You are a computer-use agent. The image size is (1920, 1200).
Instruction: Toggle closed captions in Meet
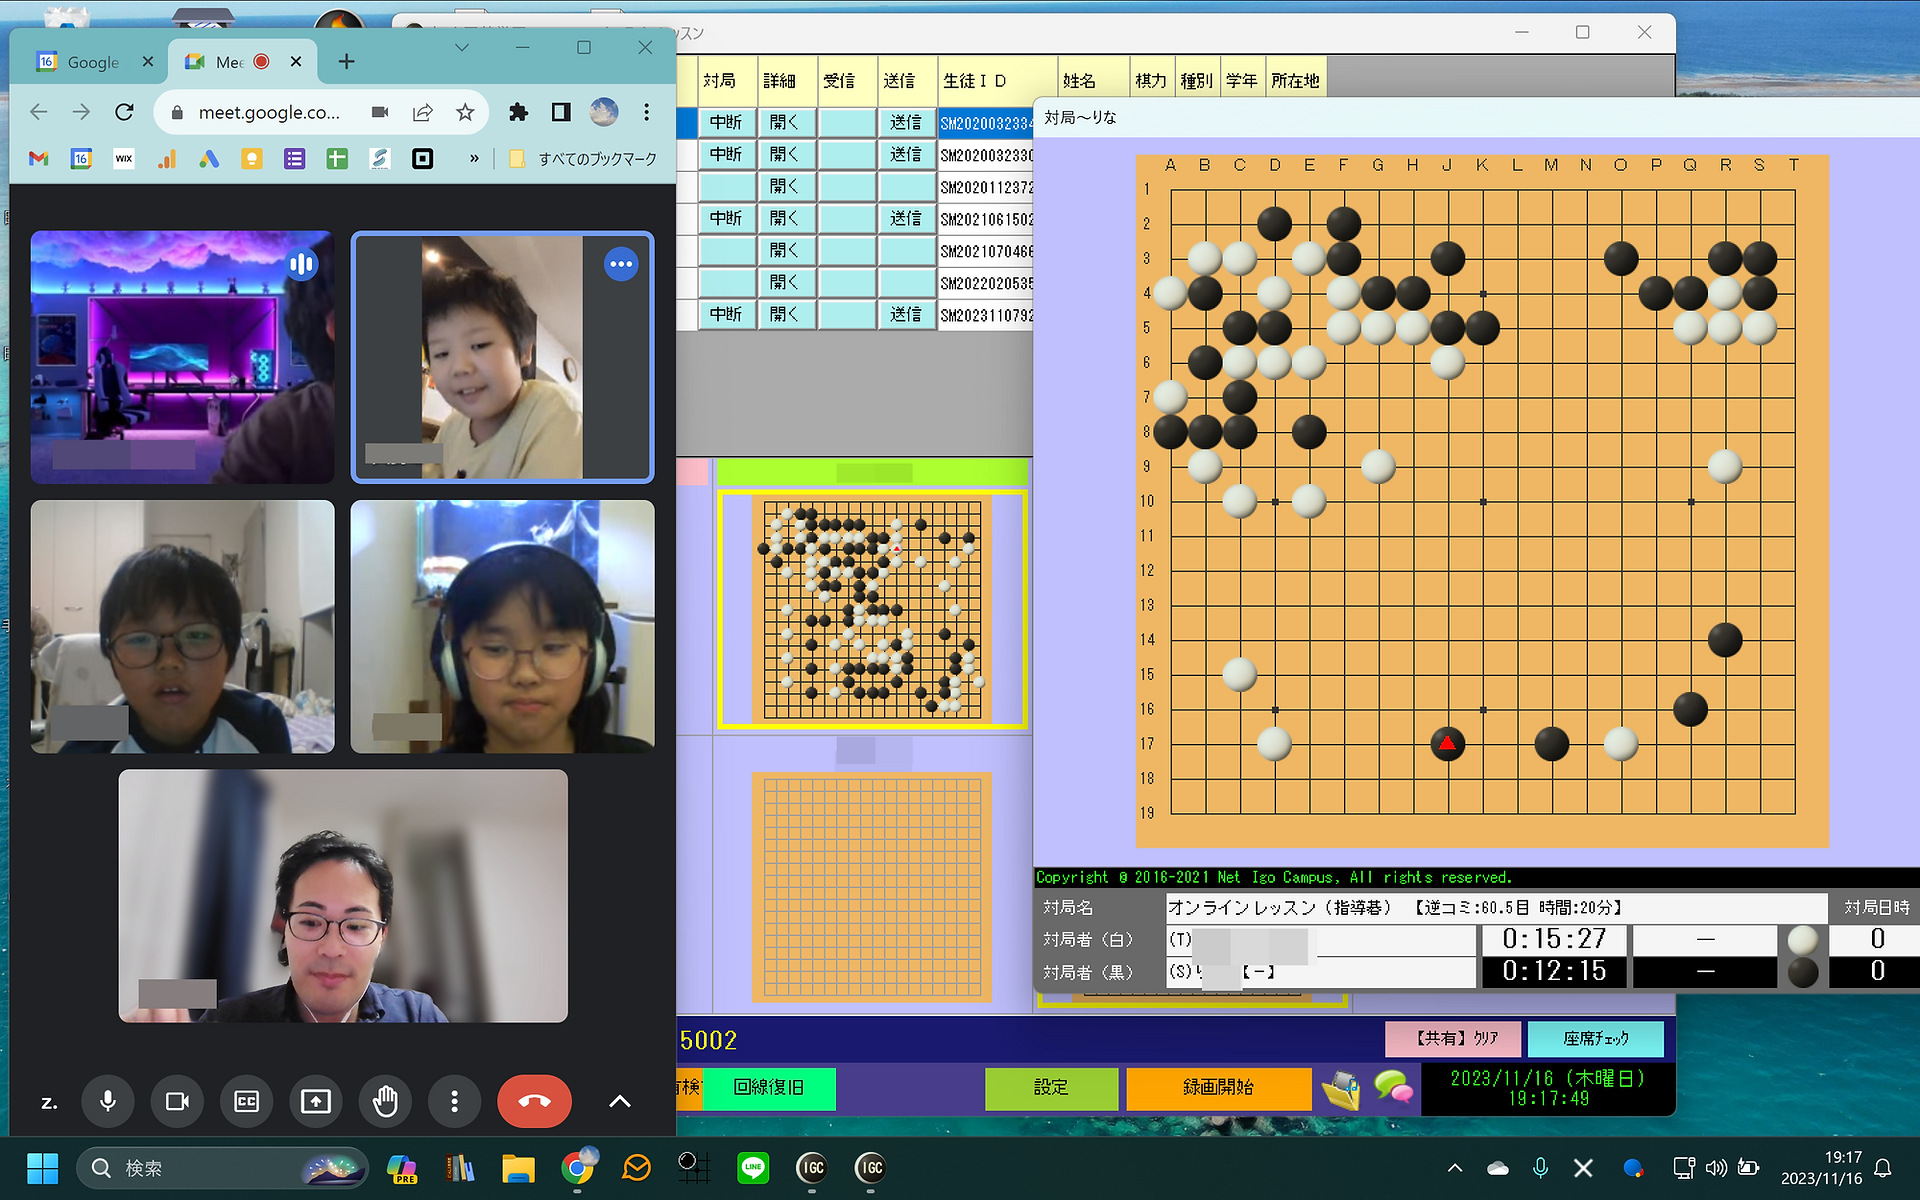(246, 1101)
